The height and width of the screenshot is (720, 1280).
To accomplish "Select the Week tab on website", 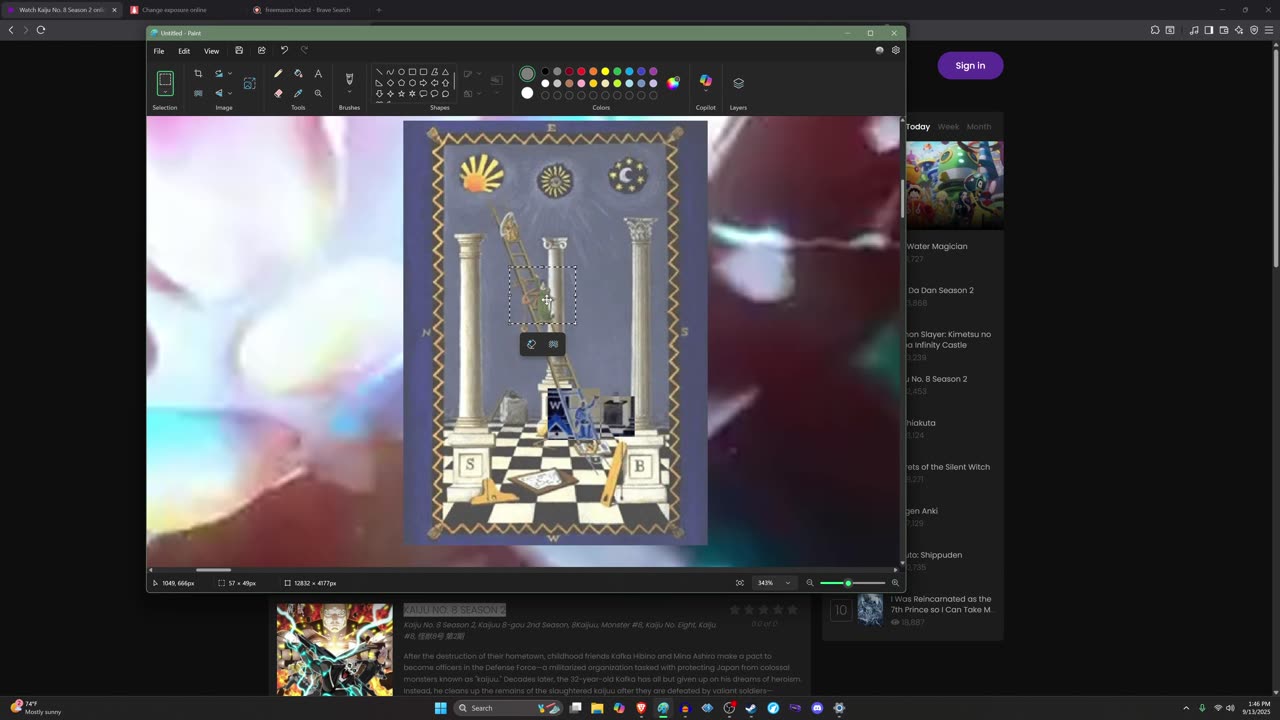I will pos(948,127).
